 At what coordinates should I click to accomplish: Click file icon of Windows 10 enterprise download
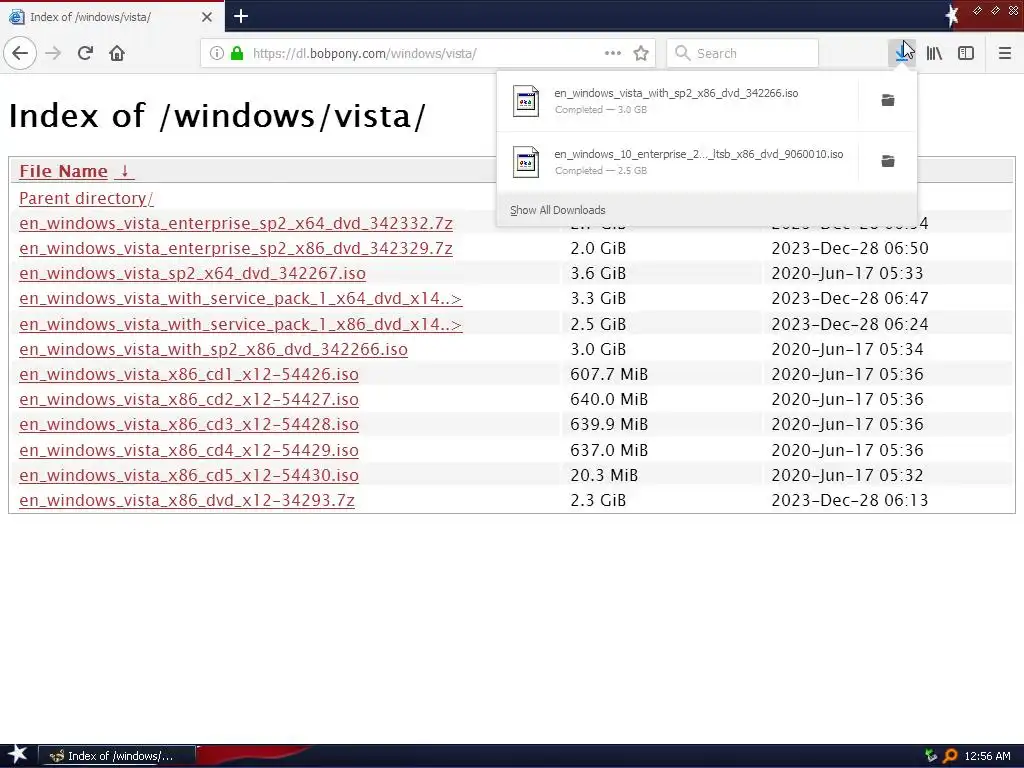pyautogui.click(x=526, y=162)
